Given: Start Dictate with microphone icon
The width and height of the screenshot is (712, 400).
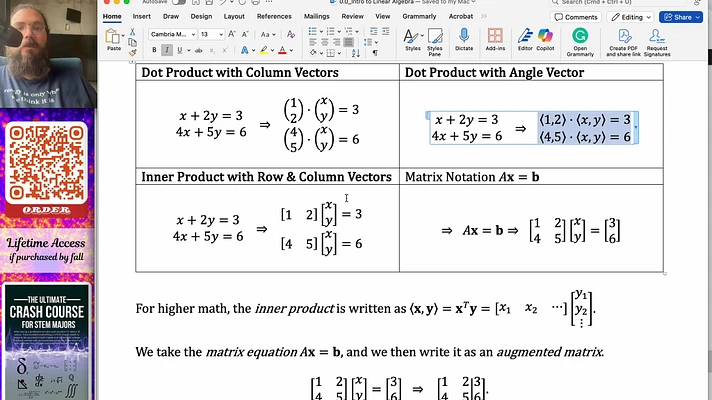Looking at the screenshot, I should (x=464, y=40).
